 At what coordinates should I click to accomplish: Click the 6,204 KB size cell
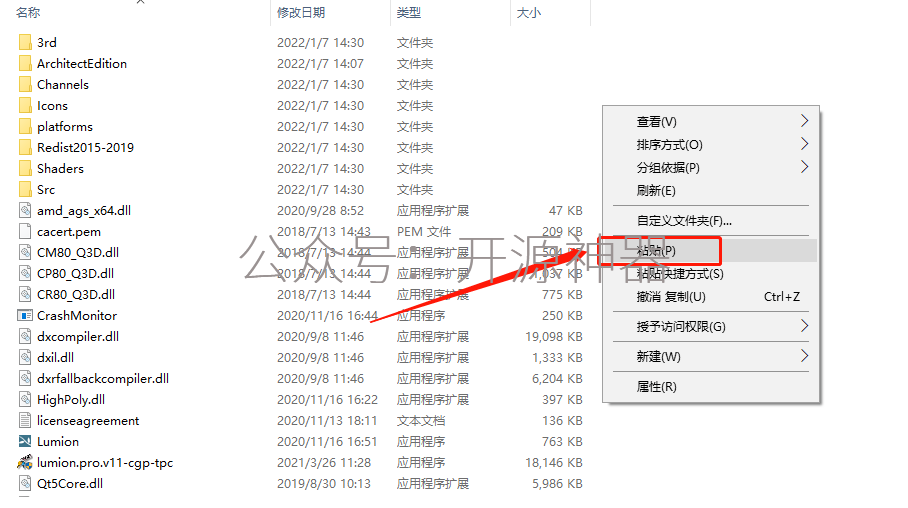[557, 379]
